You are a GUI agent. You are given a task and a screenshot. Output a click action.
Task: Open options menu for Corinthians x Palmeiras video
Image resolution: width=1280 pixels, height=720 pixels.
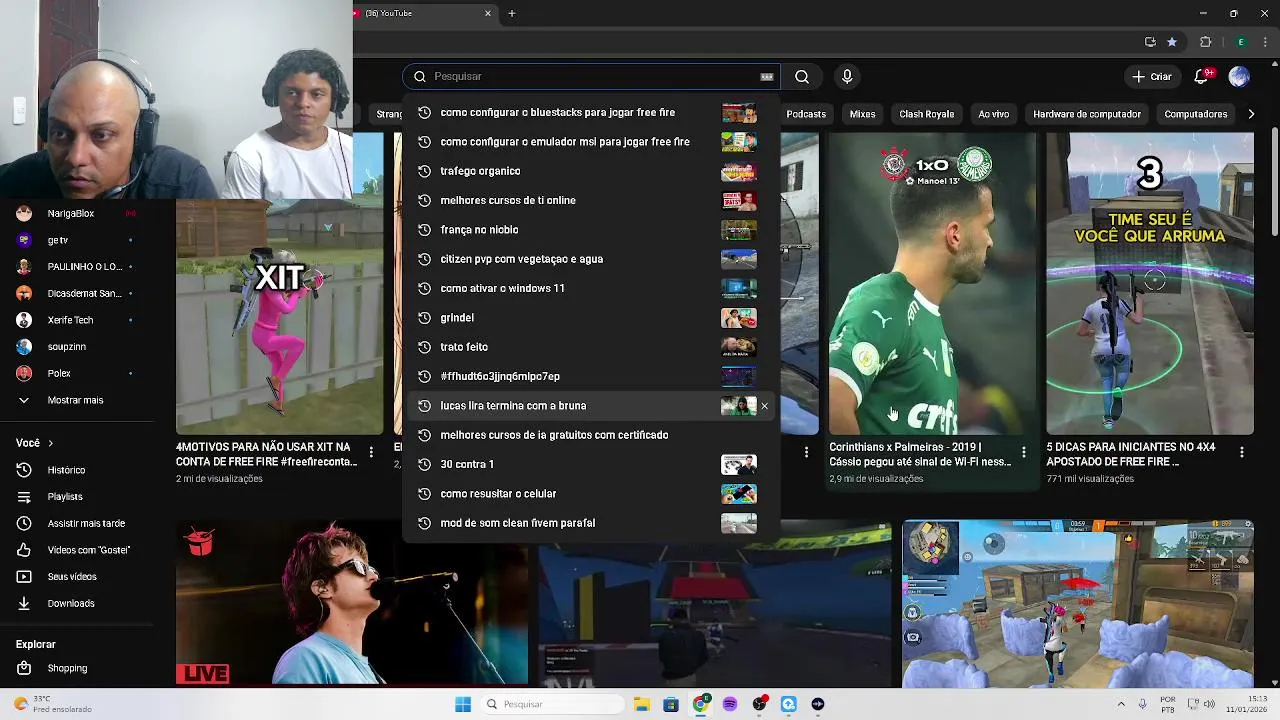click(1023, 453)
